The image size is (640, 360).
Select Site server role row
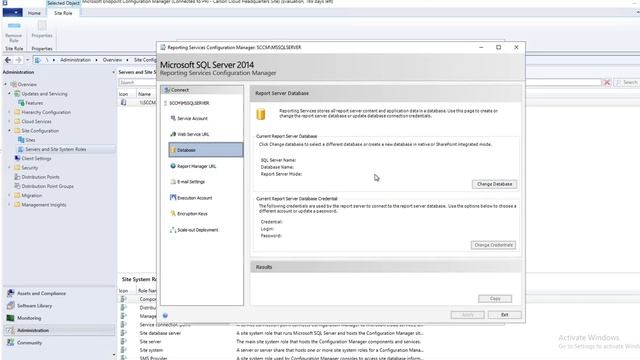(271, 342)
